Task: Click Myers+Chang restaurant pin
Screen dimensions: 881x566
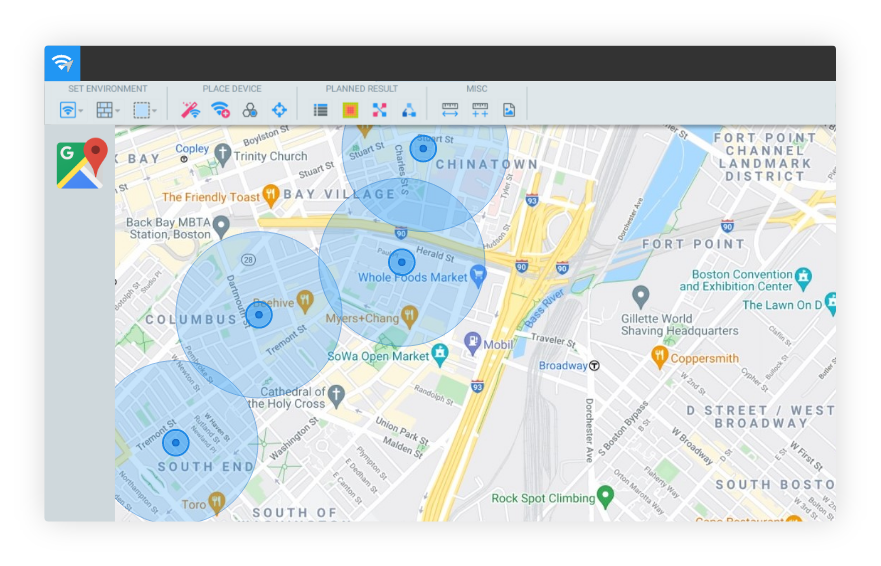Action: 410,317
